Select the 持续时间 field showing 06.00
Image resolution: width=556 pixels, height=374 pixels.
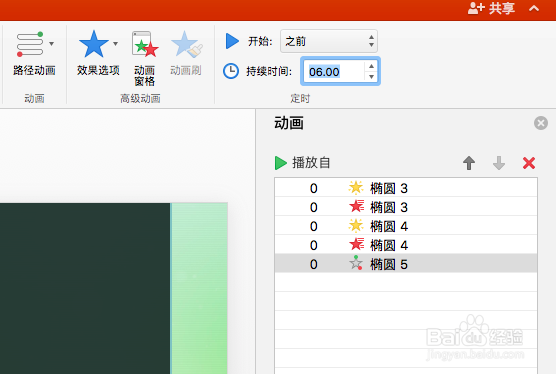pos(333,72)
